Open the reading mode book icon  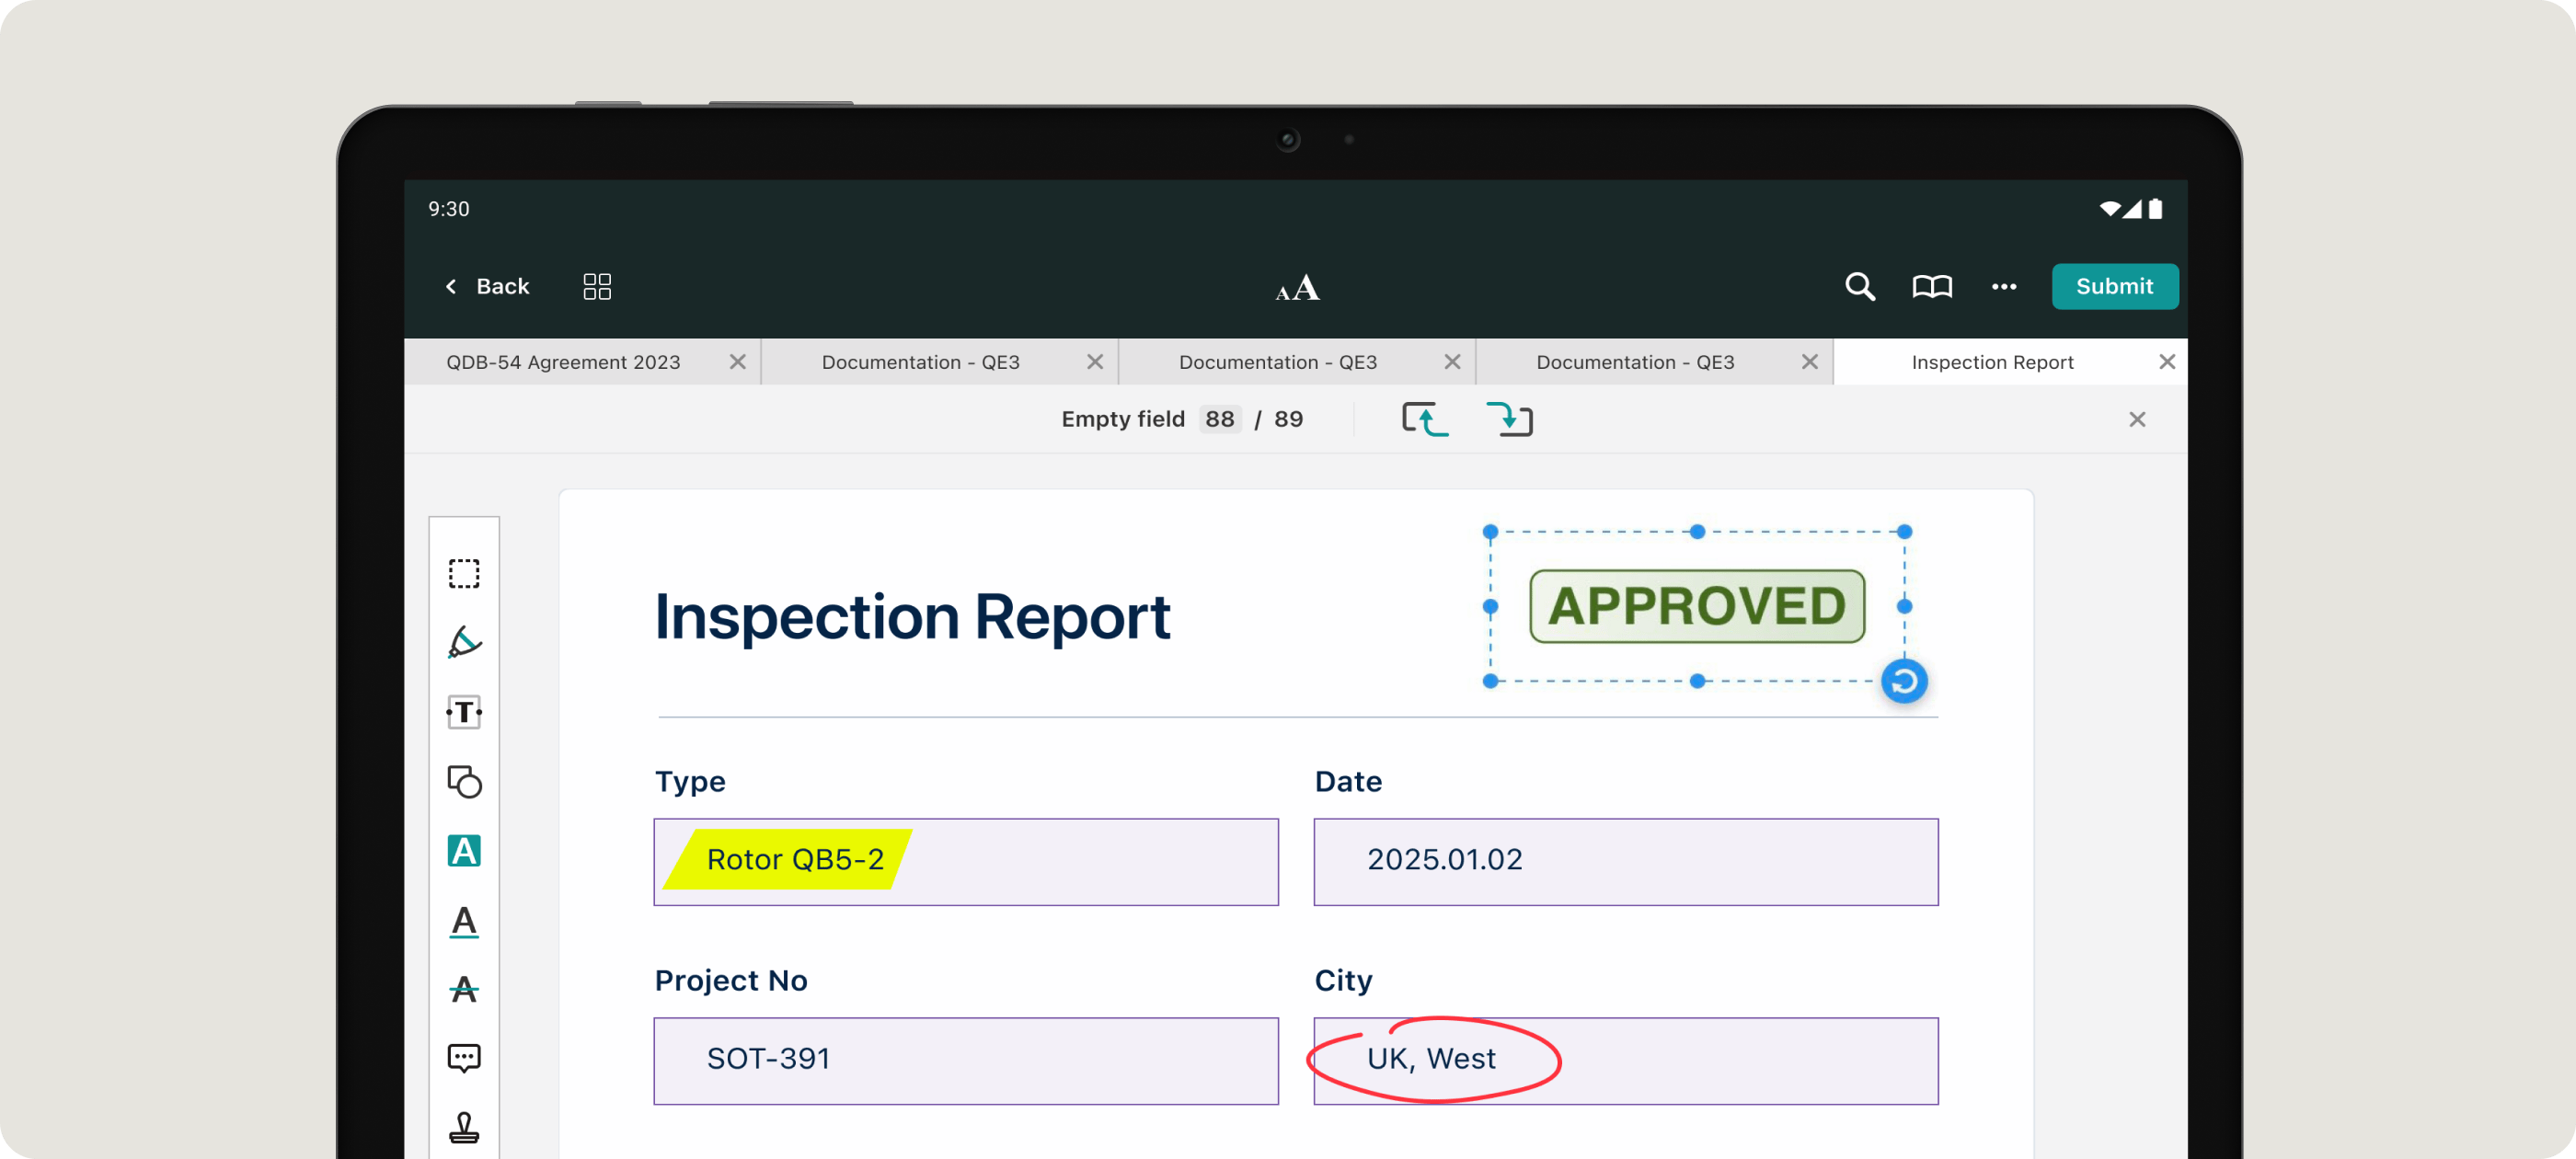pyautogui.click(x=1931, y=287)
